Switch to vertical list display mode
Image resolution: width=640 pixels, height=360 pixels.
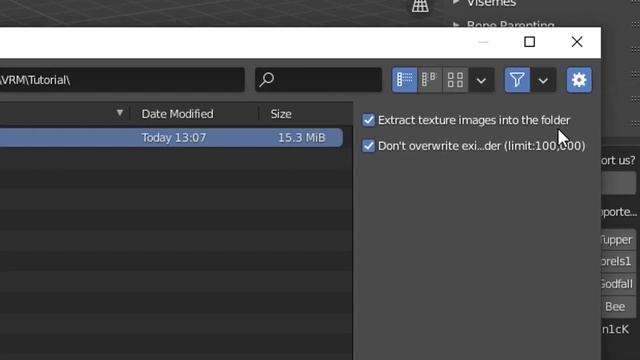(404, 80)
